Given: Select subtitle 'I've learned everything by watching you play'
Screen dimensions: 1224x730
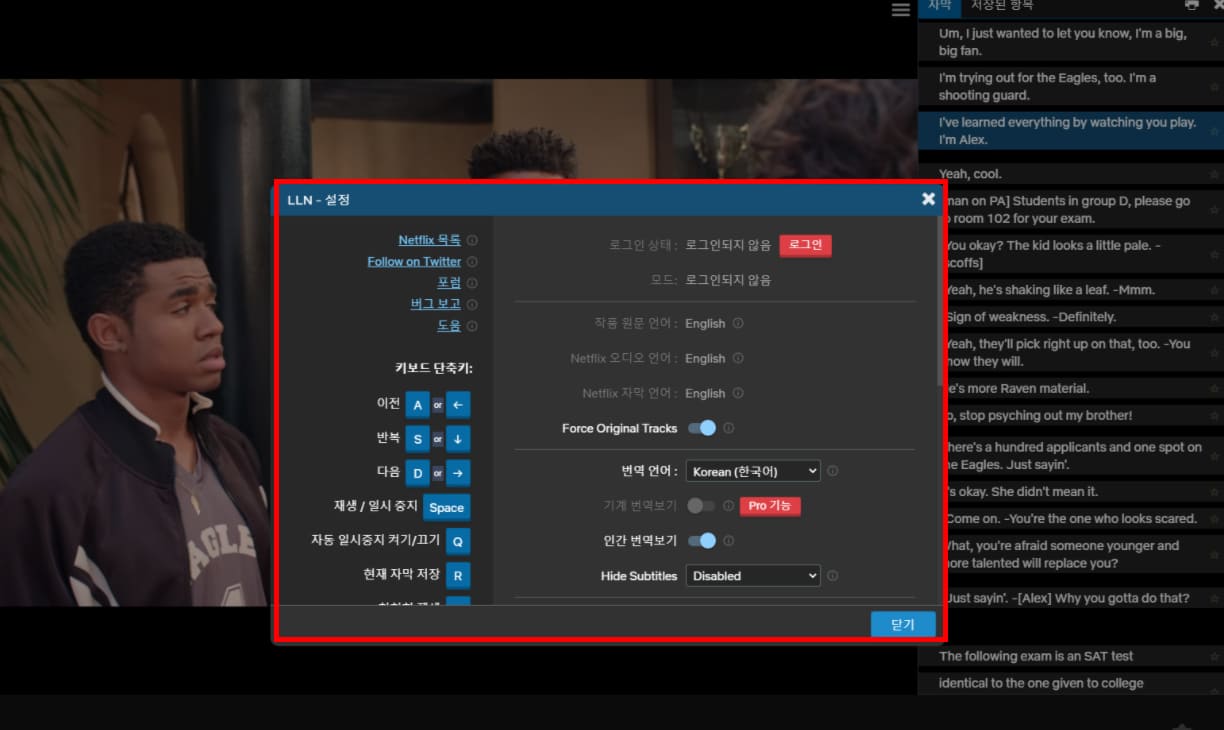Looking at the screenshot, I should [1071, 131].
